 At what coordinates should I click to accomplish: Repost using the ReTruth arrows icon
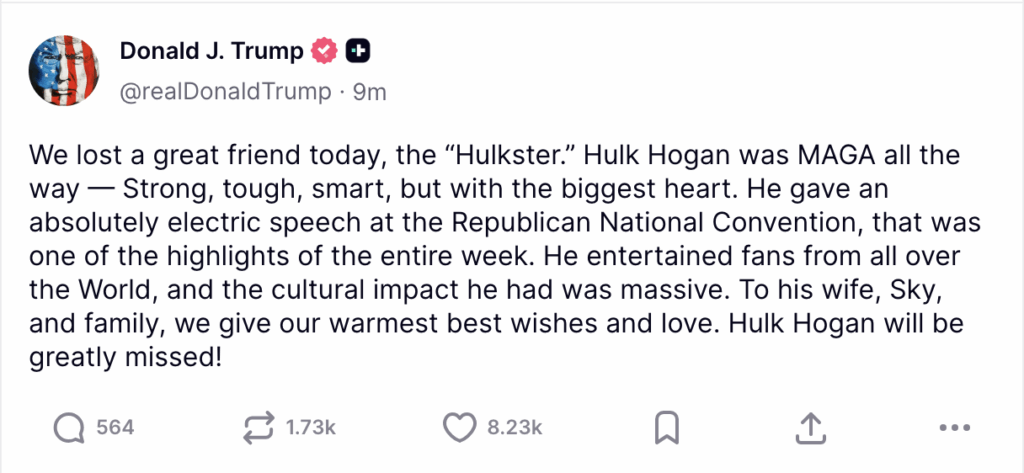pos(257,428)
